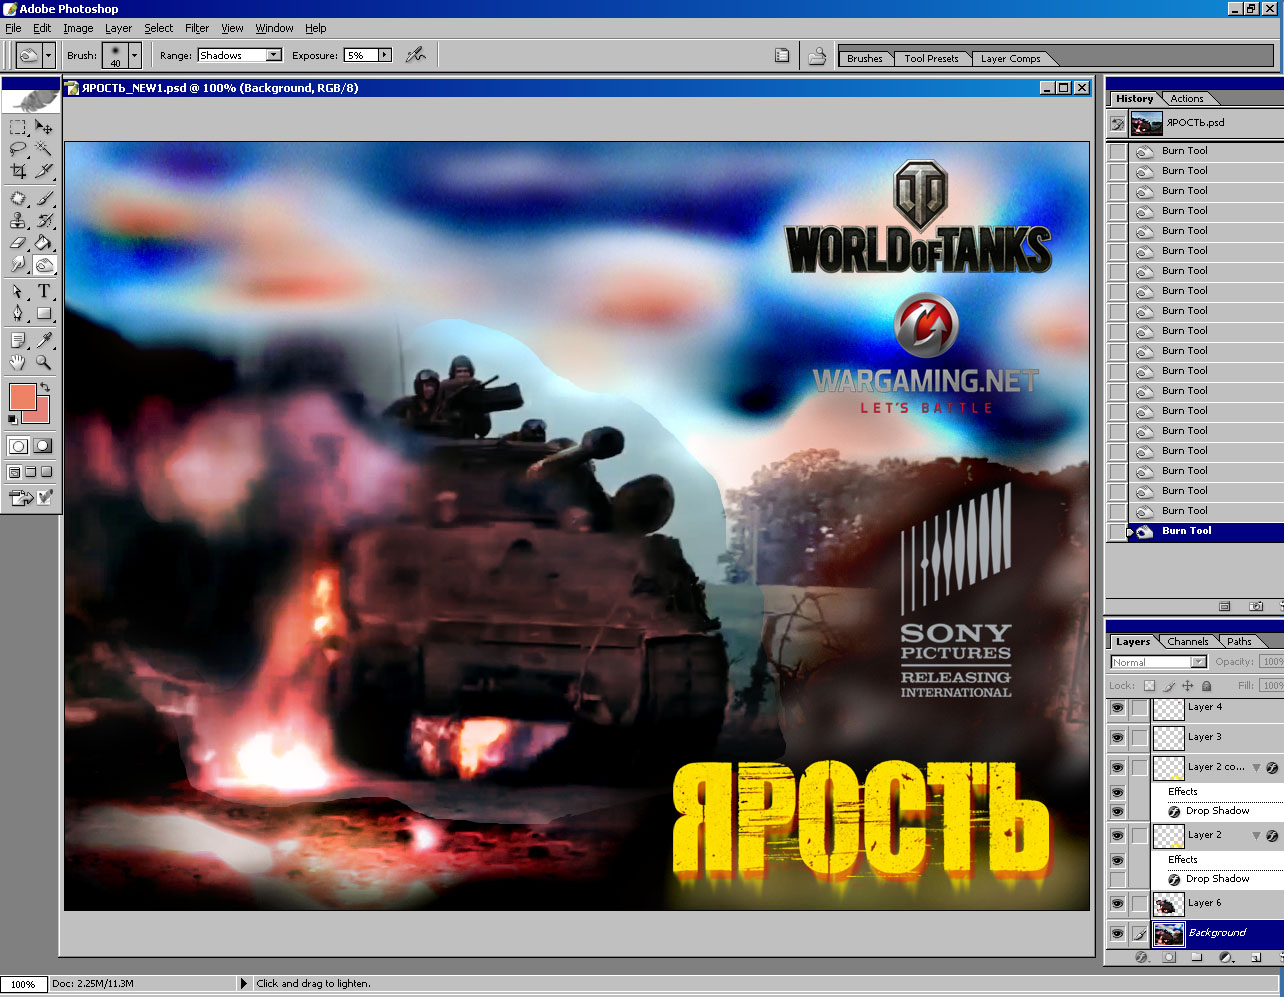Screen dimensions: 1284x997
Task: Select the Magic Wand tool
Action: tap(44, 149)
